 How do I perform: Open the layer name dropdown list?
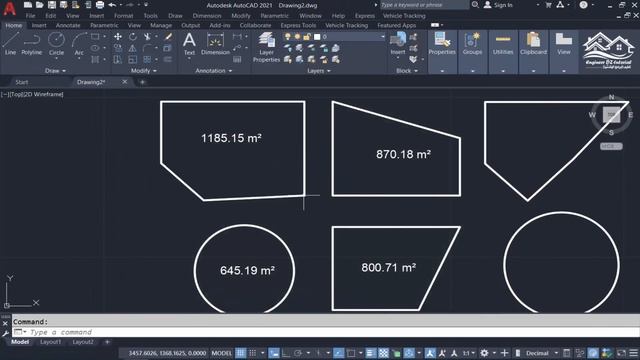coord(382,37)
